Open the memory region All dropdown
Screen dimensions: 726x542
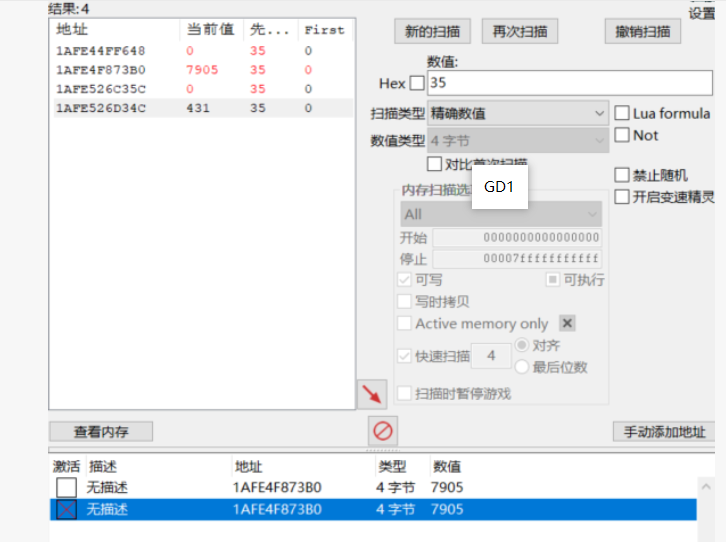[x=501, y=214]
